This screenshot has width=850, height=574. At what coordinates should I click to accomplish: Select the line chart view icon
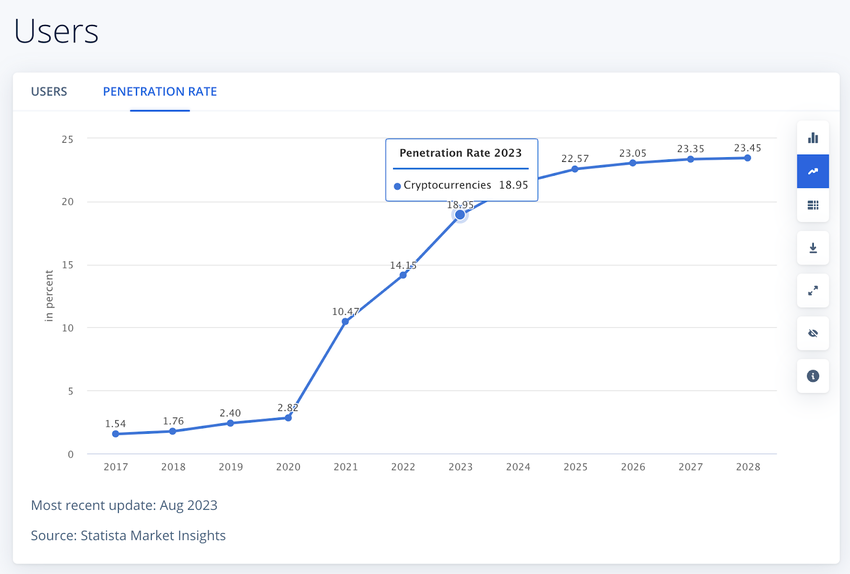[x=812, y=172]
